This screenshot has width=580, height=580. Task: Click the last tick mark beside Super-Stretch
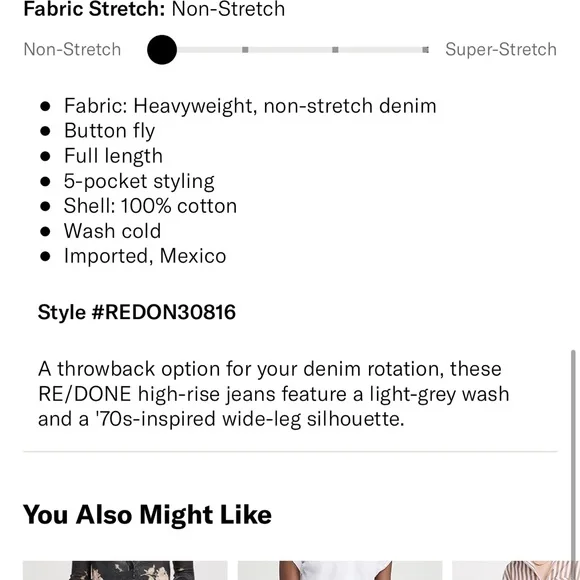[x=425, y=50]
